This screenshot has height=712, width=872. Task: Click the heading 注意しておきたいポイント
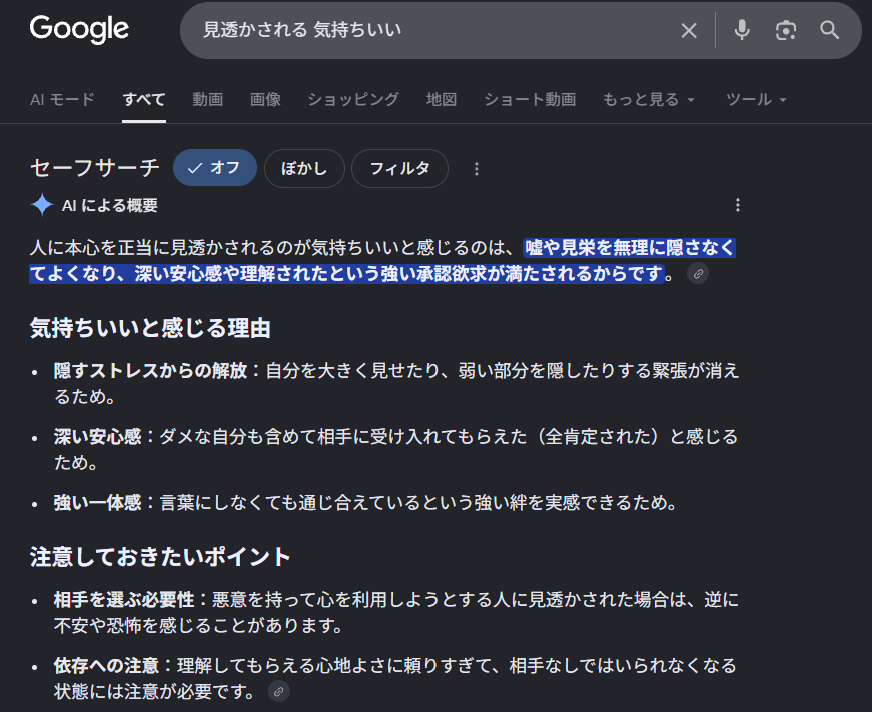click(x=160, y=557)
